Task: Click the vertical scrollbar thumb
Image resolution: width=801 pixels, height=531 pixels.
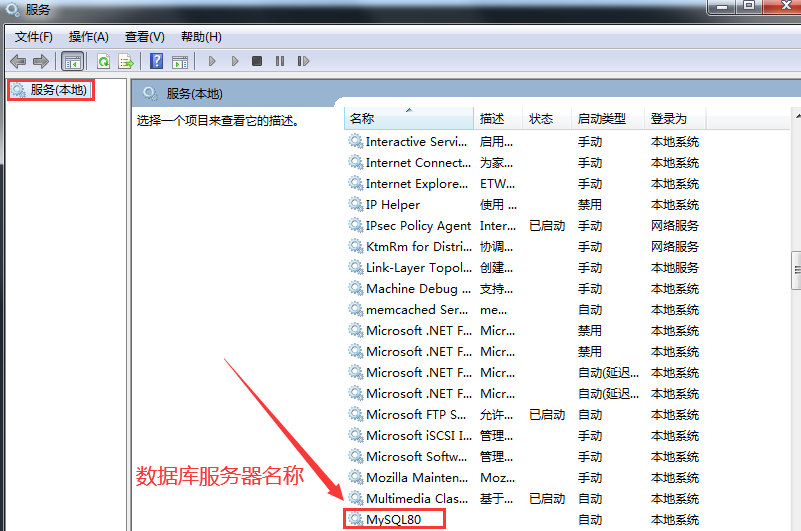Action: click(x=796, y=270)
